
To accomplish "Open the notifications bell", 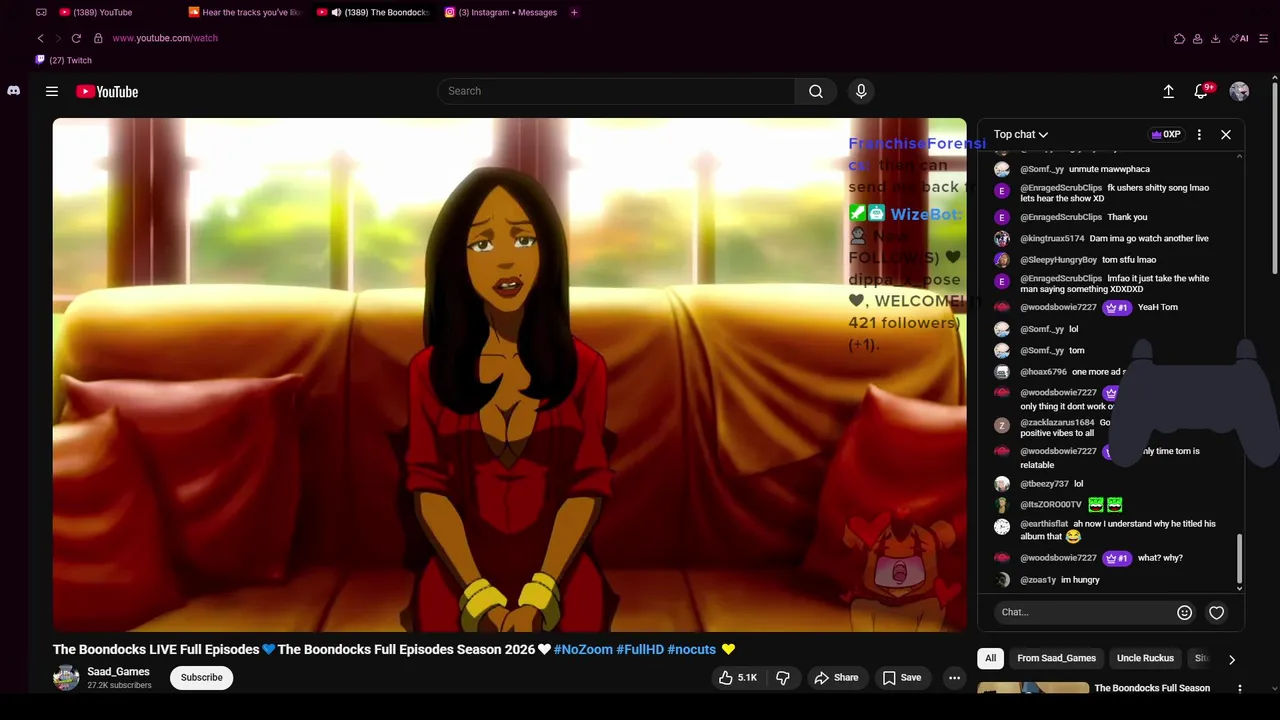I will pyautogui.click(x=1202, y=91).
